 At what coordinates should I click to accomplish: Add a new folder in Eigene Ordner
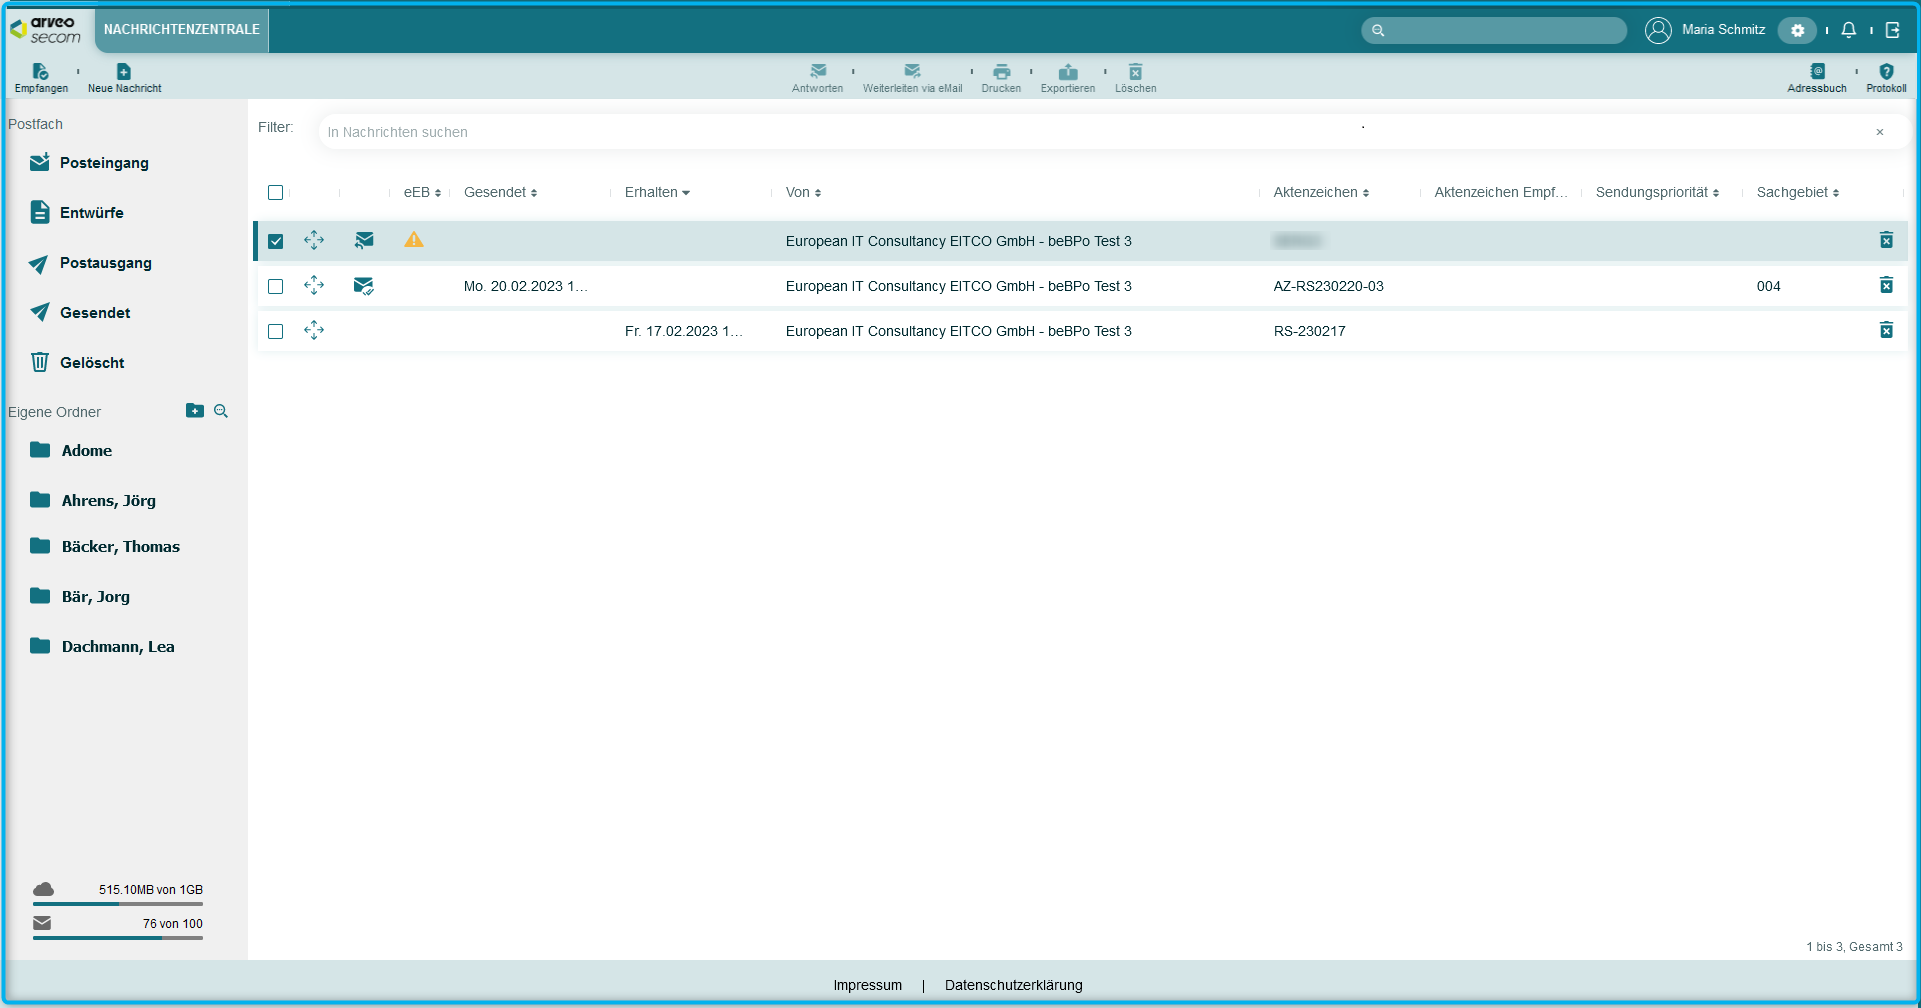pyautogui.click(x=195, y=411)
